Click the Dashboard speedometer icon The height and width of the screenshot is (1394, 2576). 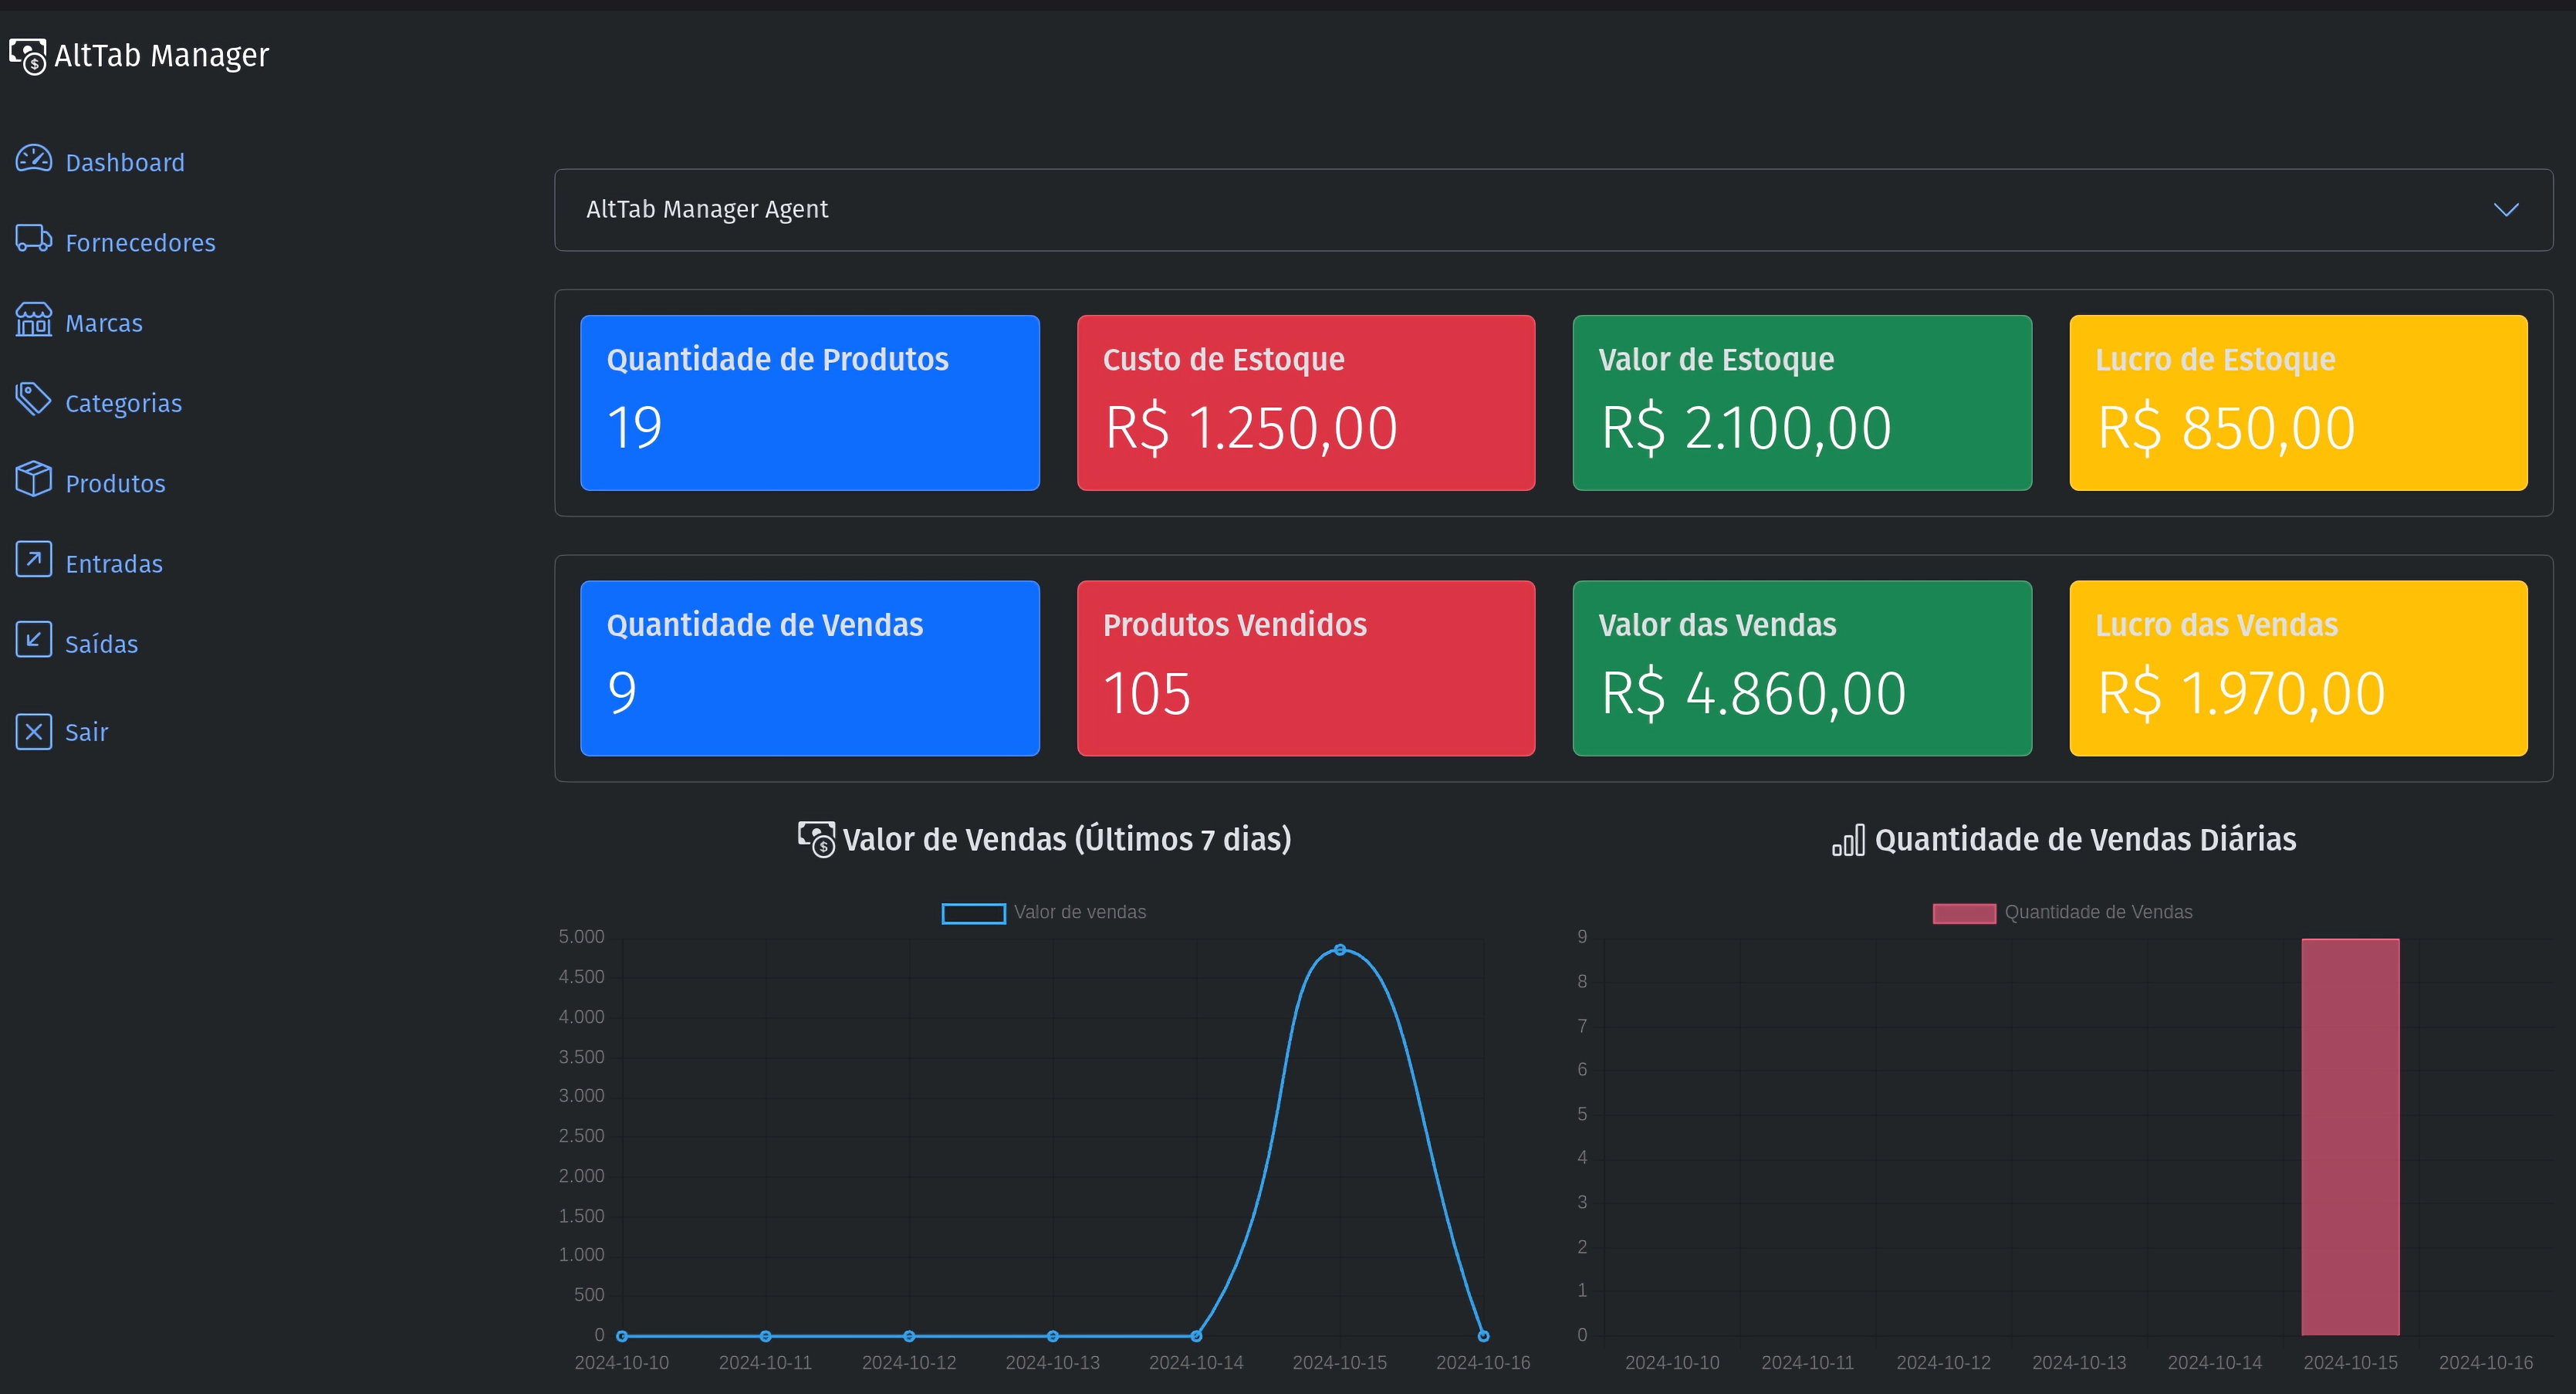[x=33, y=159]
